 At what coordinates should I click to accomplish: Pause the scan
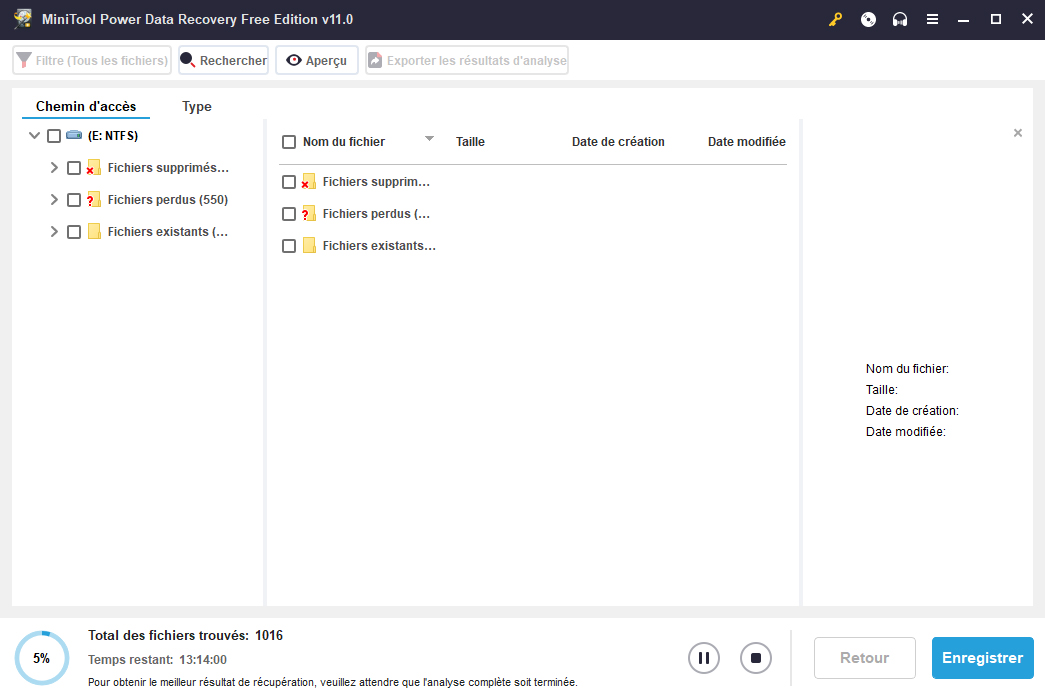coord(704,658)
